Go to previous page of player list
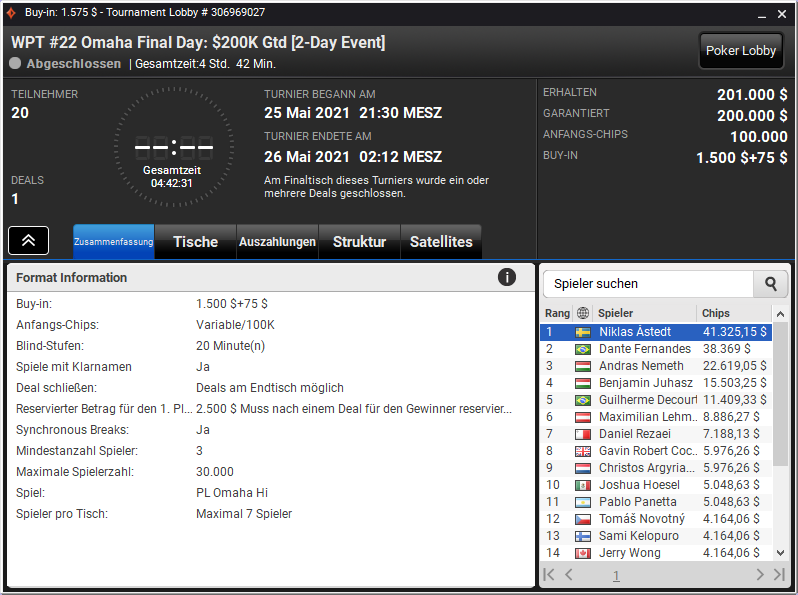Viewport: 798px width, 595px height. point(569,575)
